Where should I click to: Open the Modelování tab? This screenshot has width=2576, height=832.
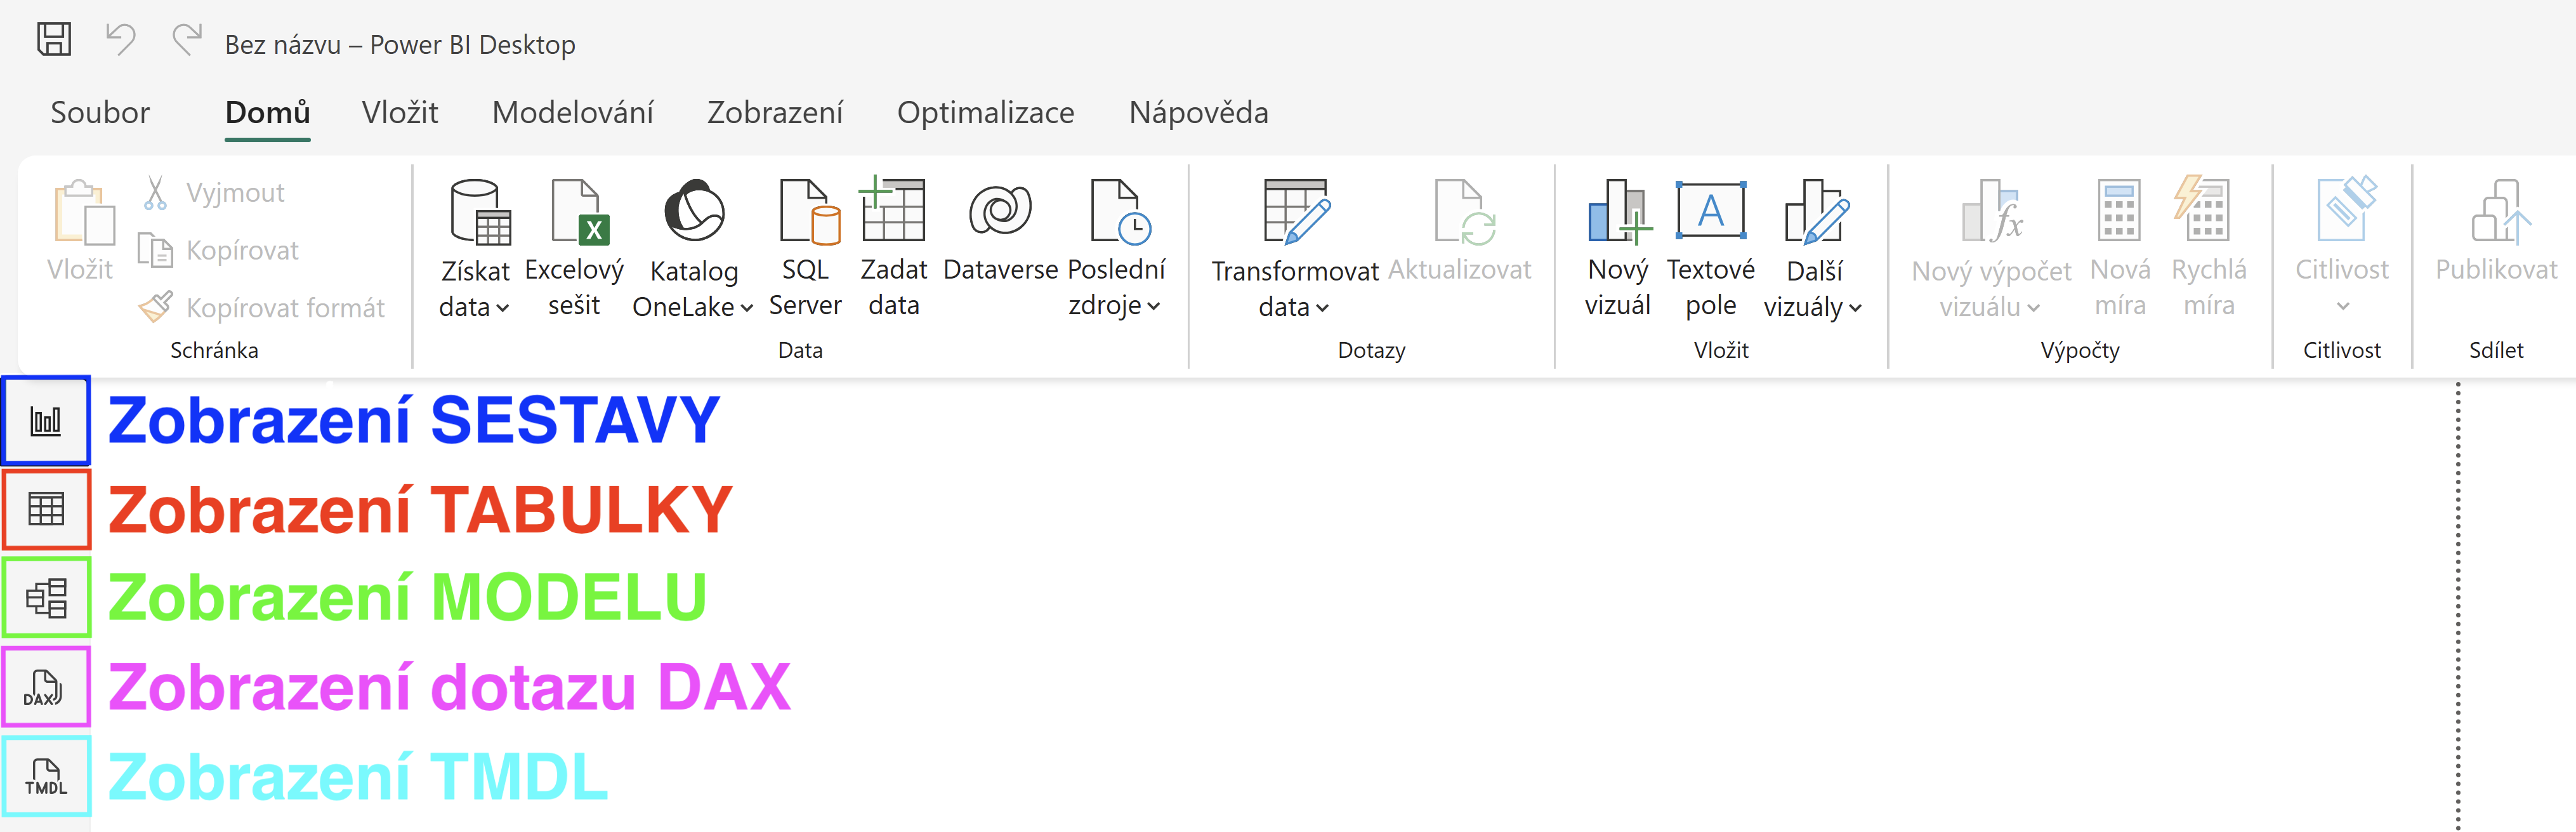coord(573,112)
